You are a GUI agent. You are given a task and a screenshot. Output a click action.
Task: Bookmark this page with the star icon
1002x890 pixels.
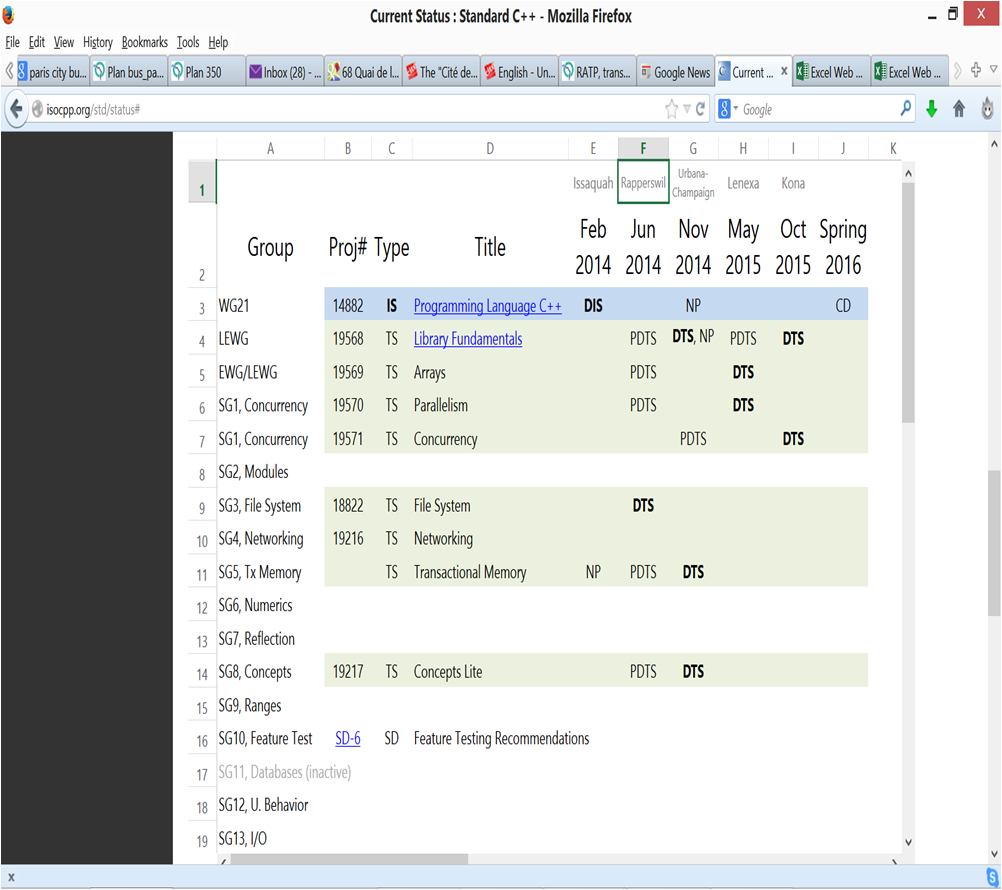click(x=672, y=109)
